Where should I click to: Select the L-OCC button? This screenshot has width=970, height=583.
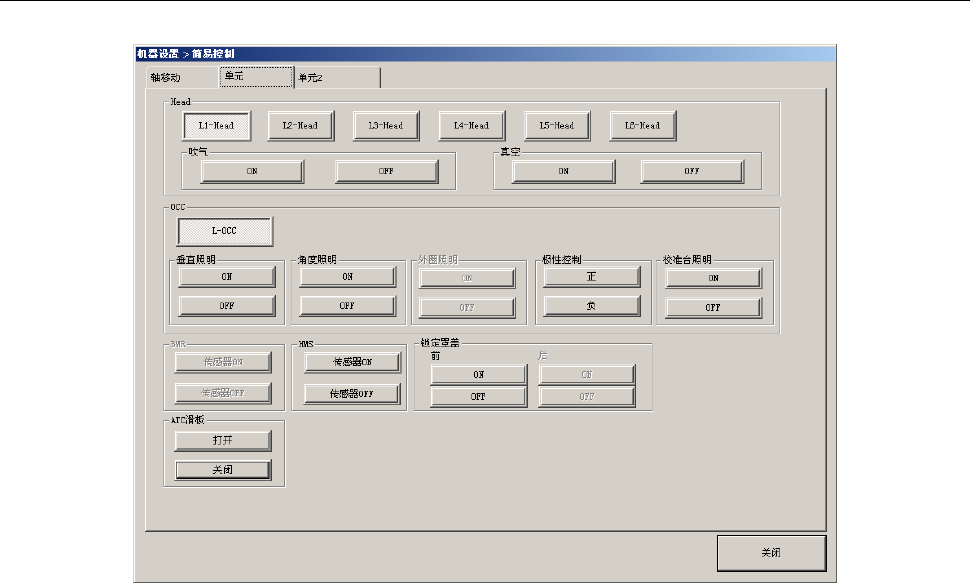click(224, 231)
